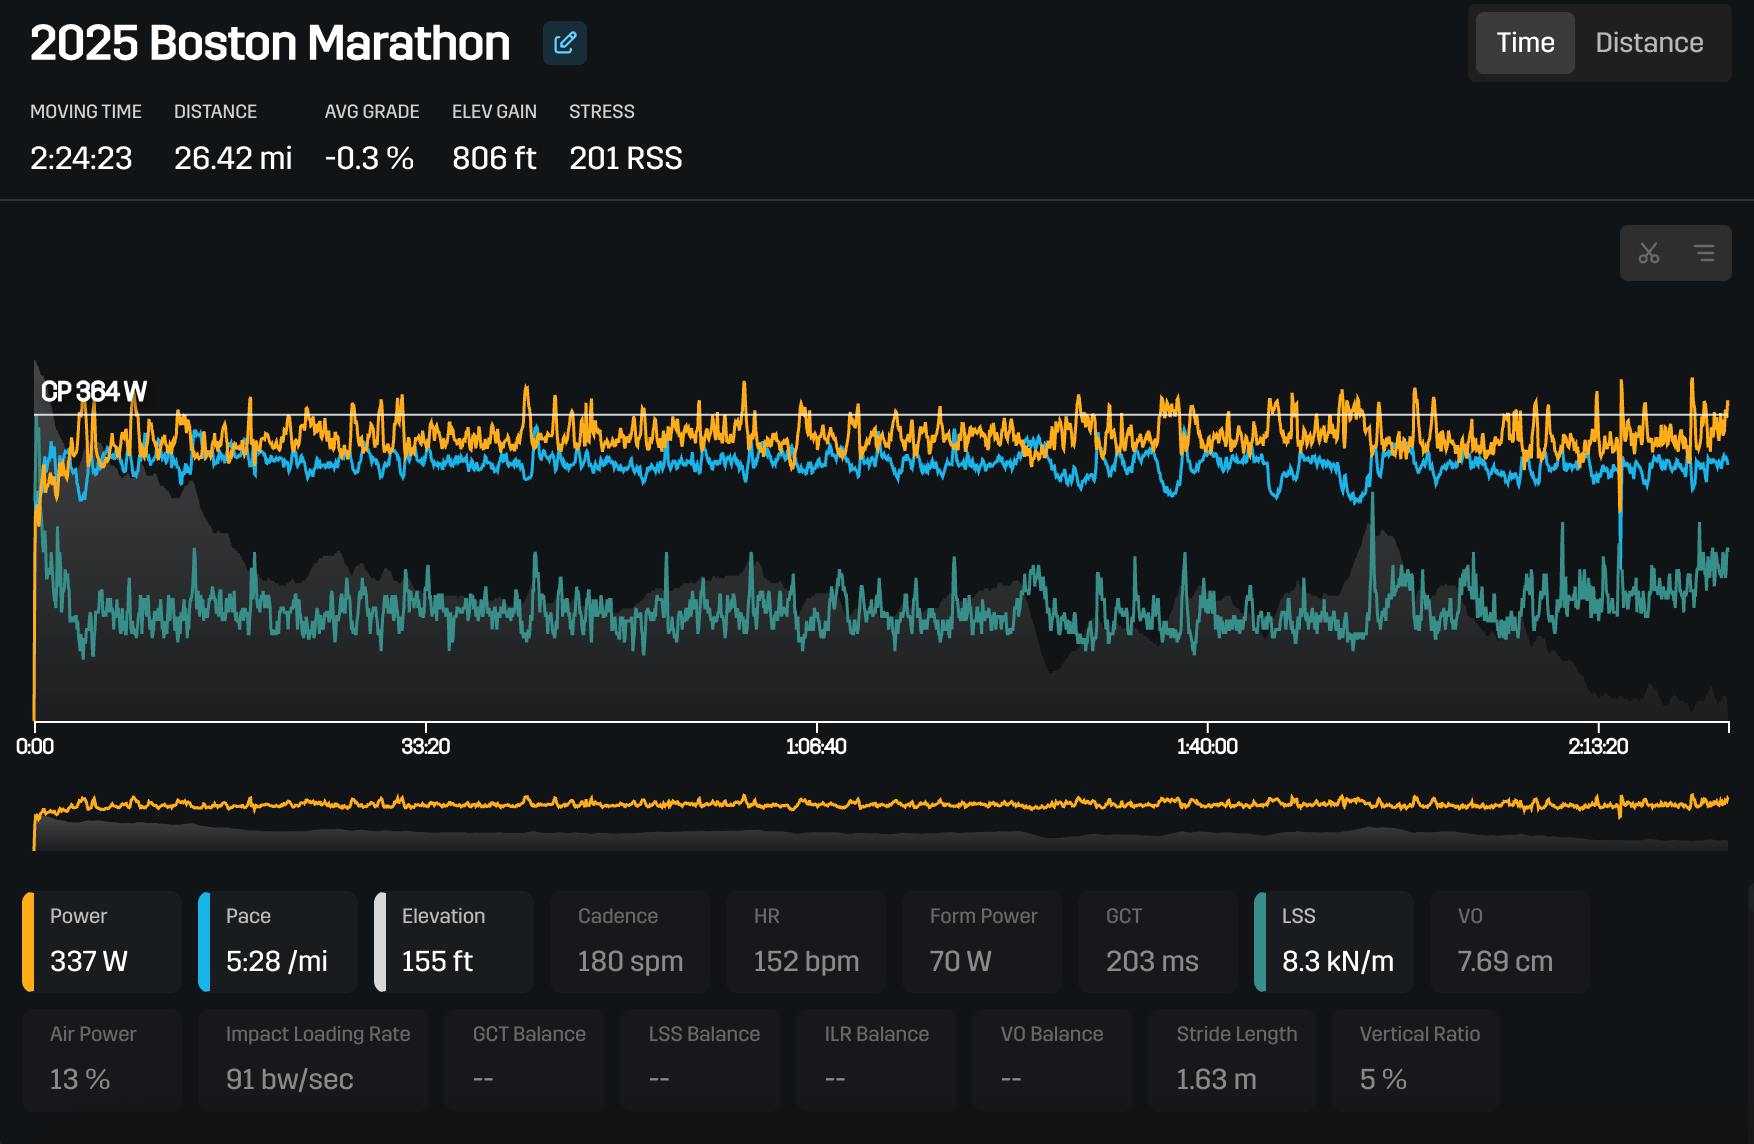The height and width of the screenshot is (1144, 1754).
Task: Edit the 2025 Boston Marathon title
Action: (565, 43)
